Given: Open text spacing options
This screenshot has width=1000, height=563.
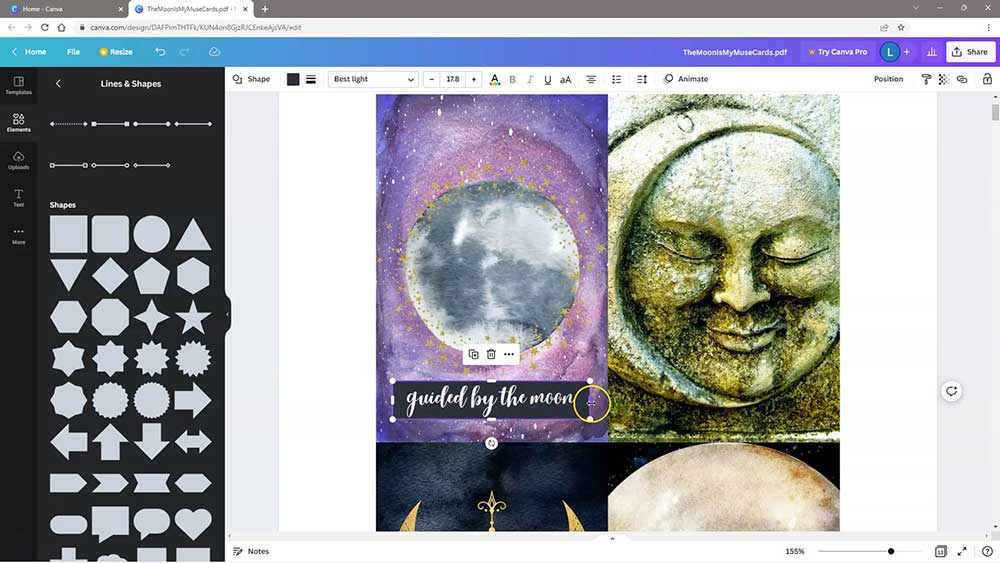Looking at the screenshot, I should pyautogui.click(x=642, y=79).
